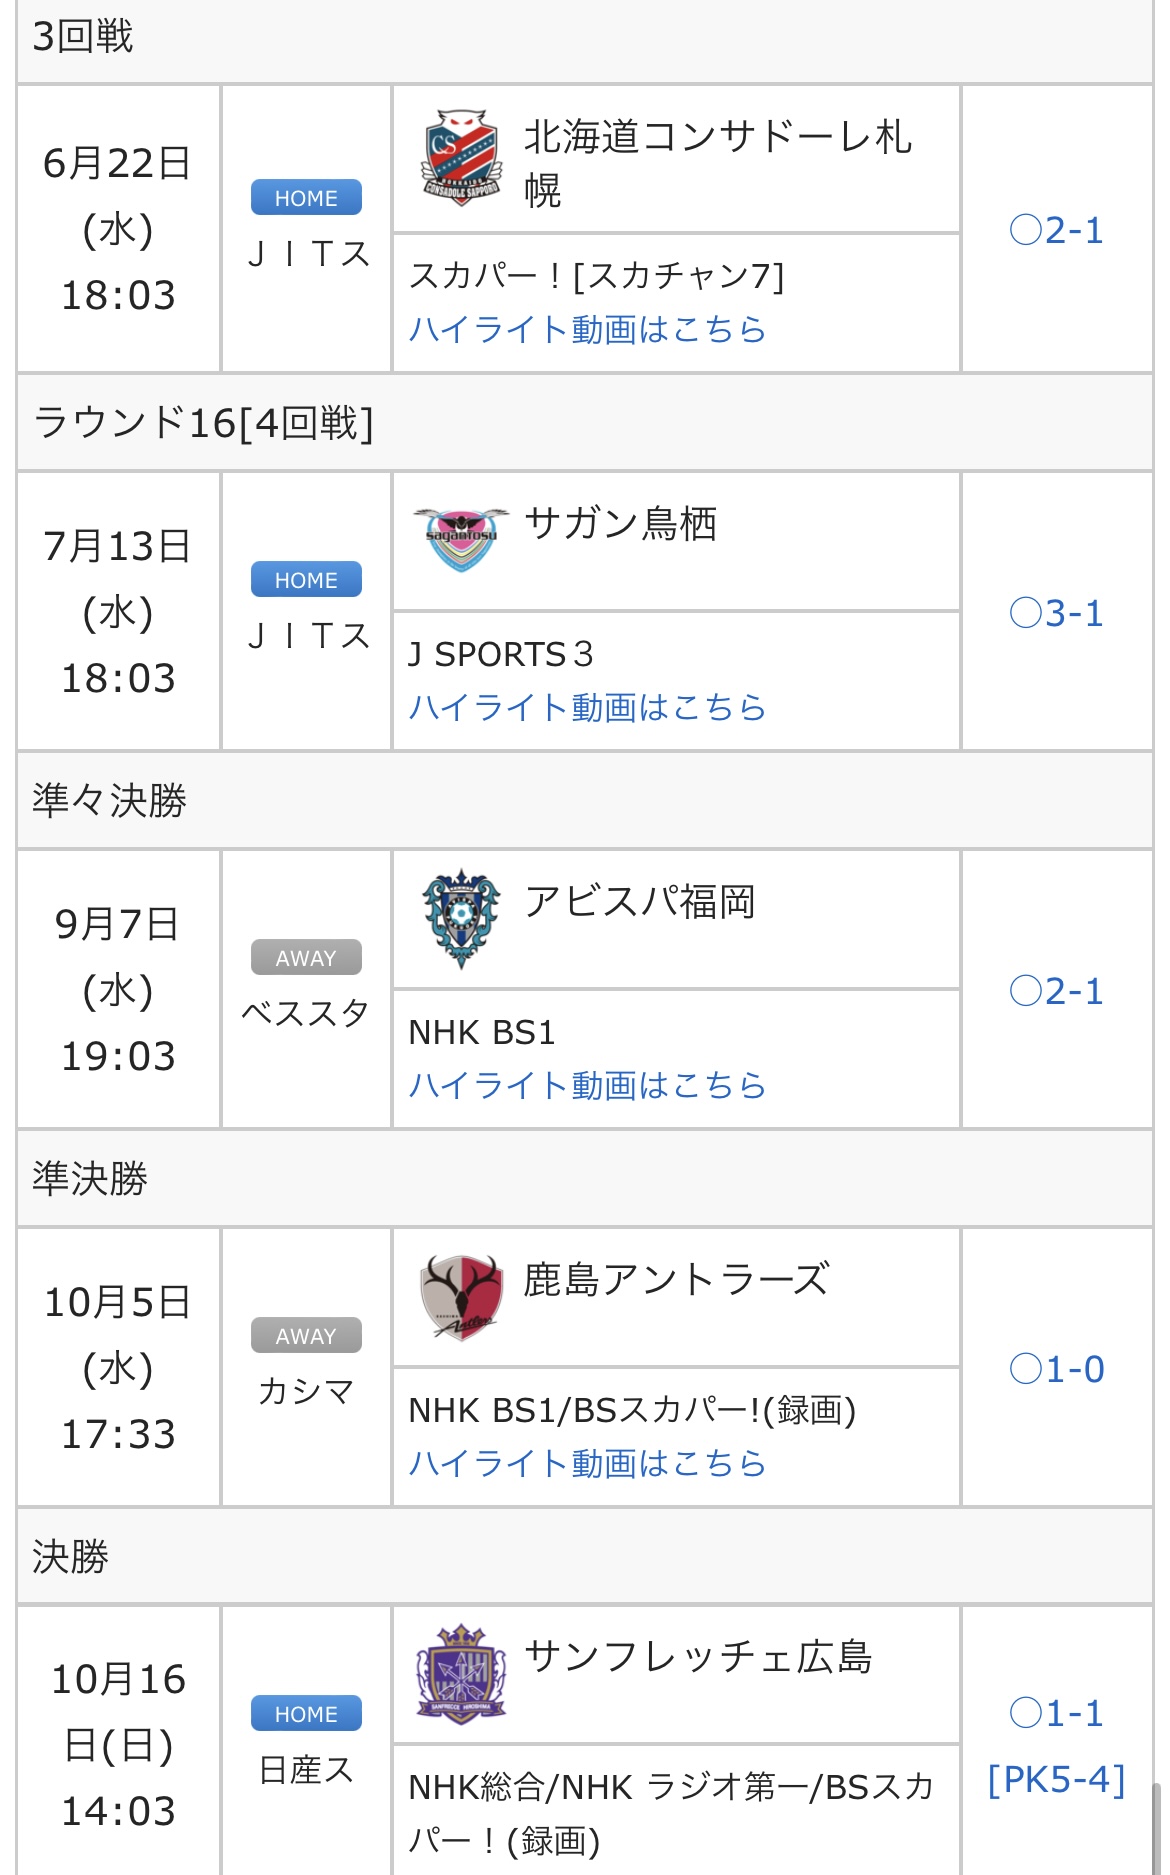This screenshot has height=1875, width=1170.
Task: Click the HOME badge for July 13 match
Action: click(306, 580)
